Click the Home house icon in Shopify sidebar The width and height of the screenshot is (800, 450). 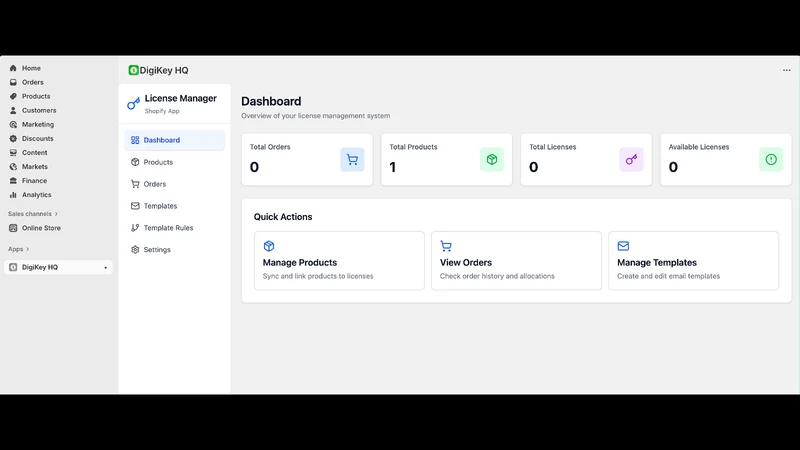13,68
